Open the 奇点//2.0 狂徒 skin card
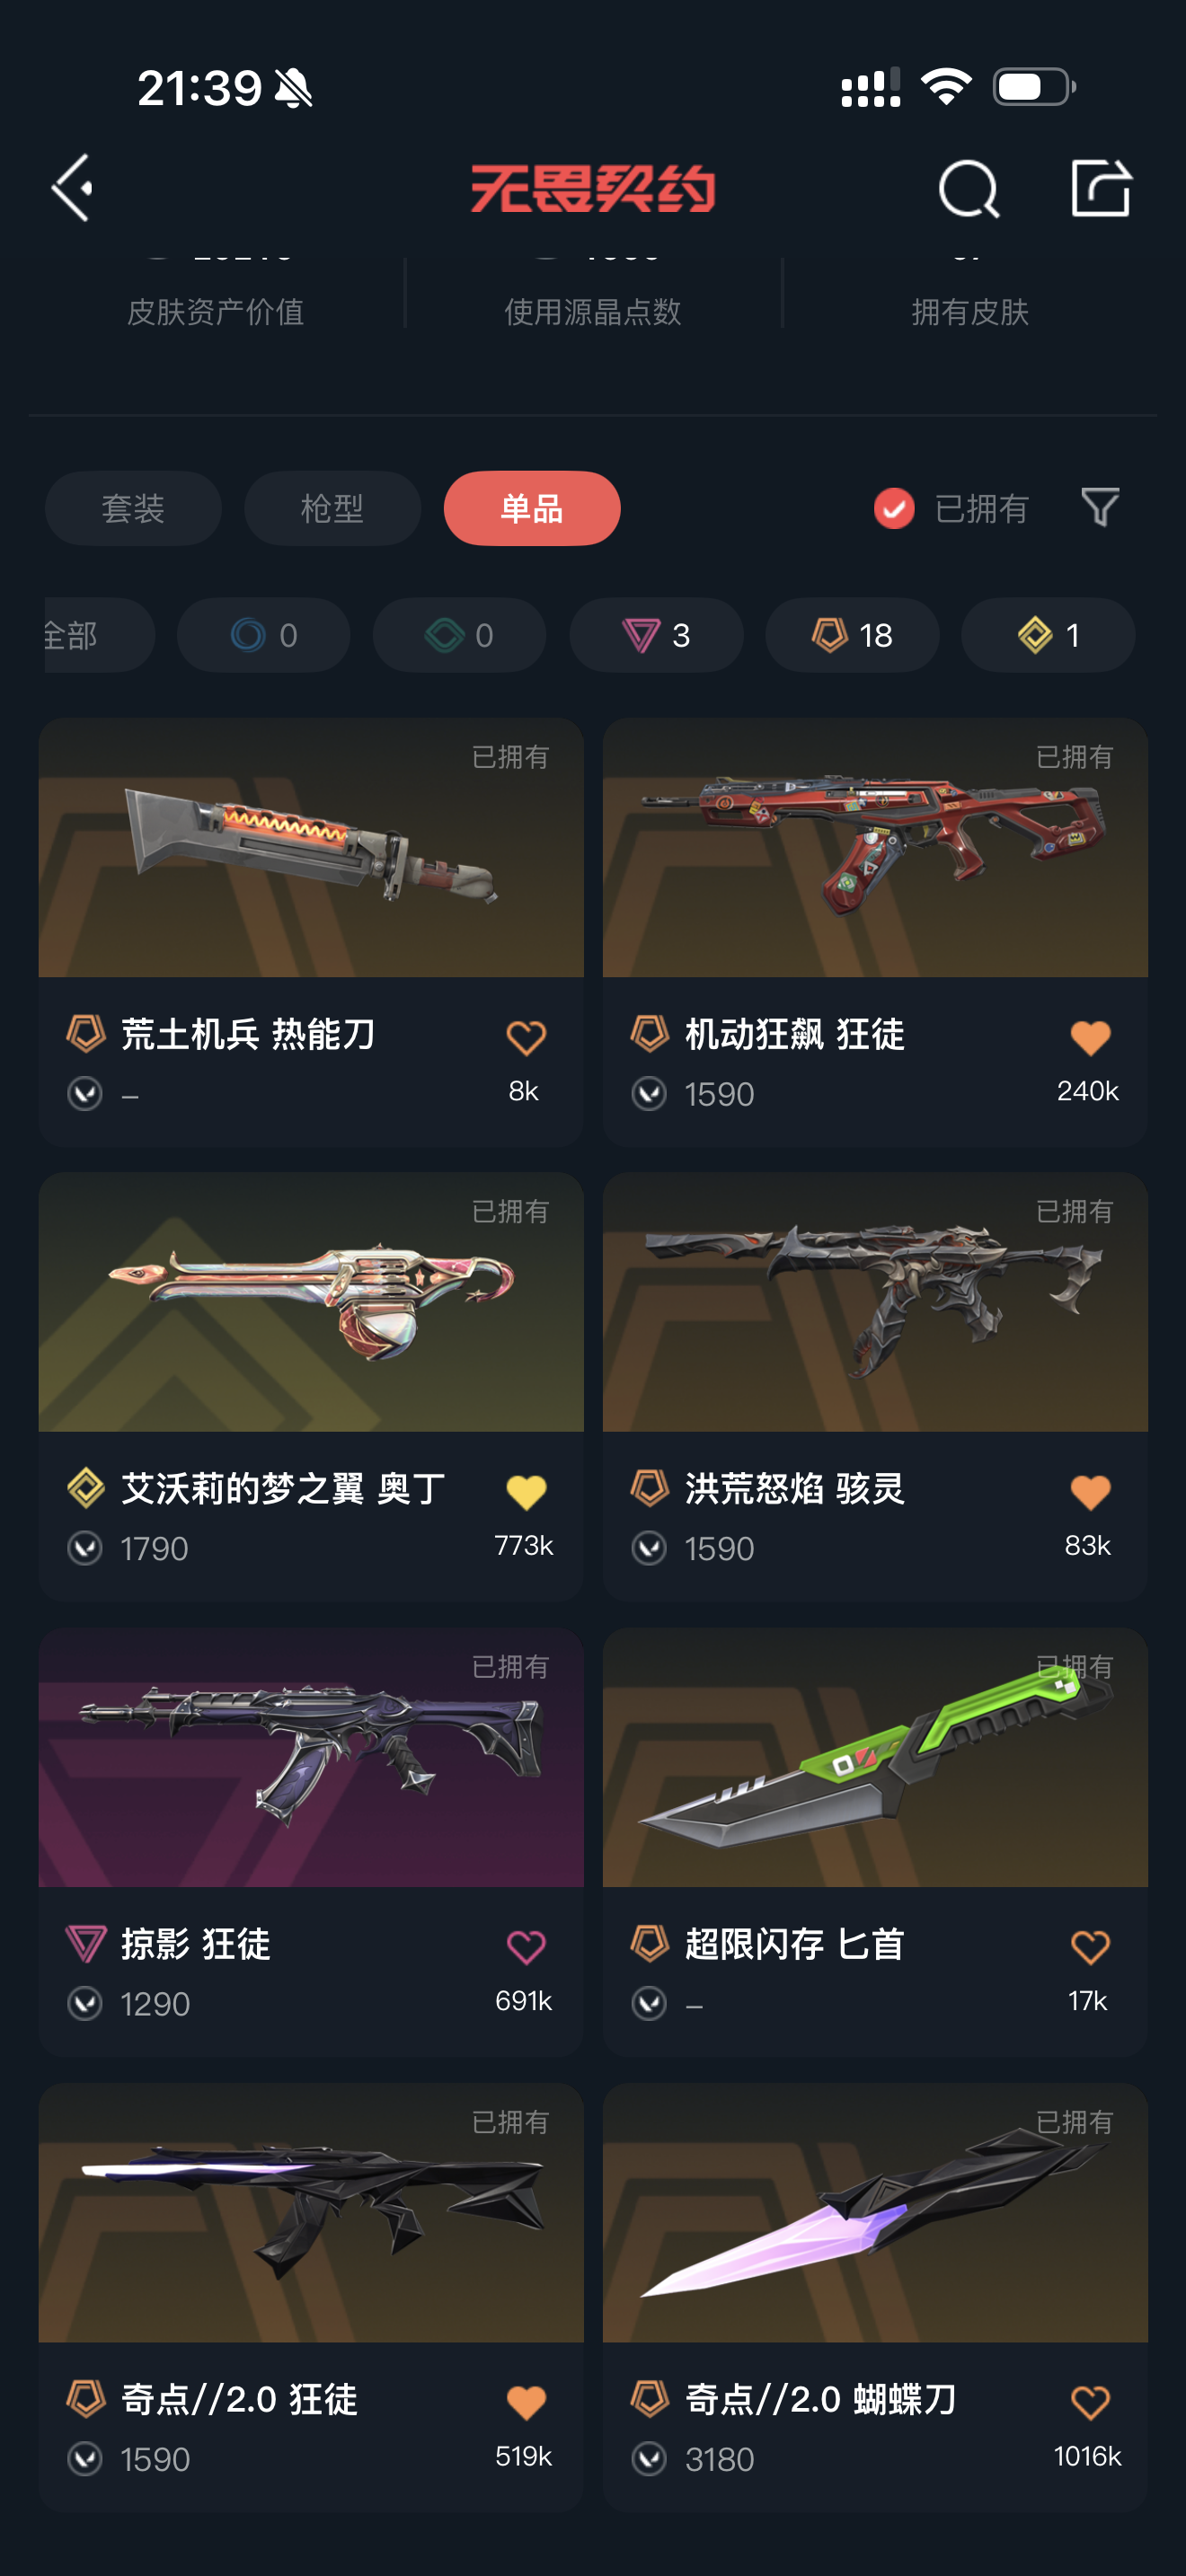Image resolution: width=1186 pixels, height=2576 pixels. tap(311, 2297)
